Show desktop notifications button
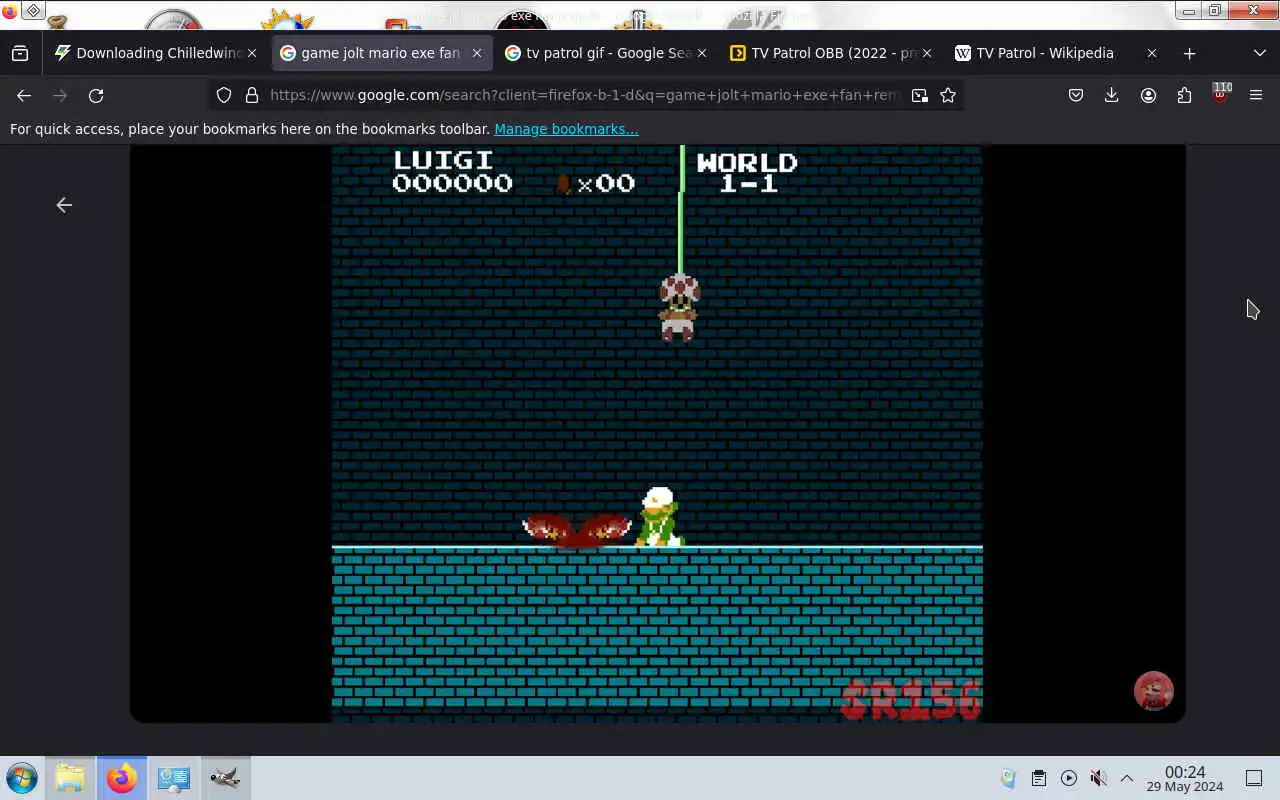The image size is (1280, 800). [1254, 778]
